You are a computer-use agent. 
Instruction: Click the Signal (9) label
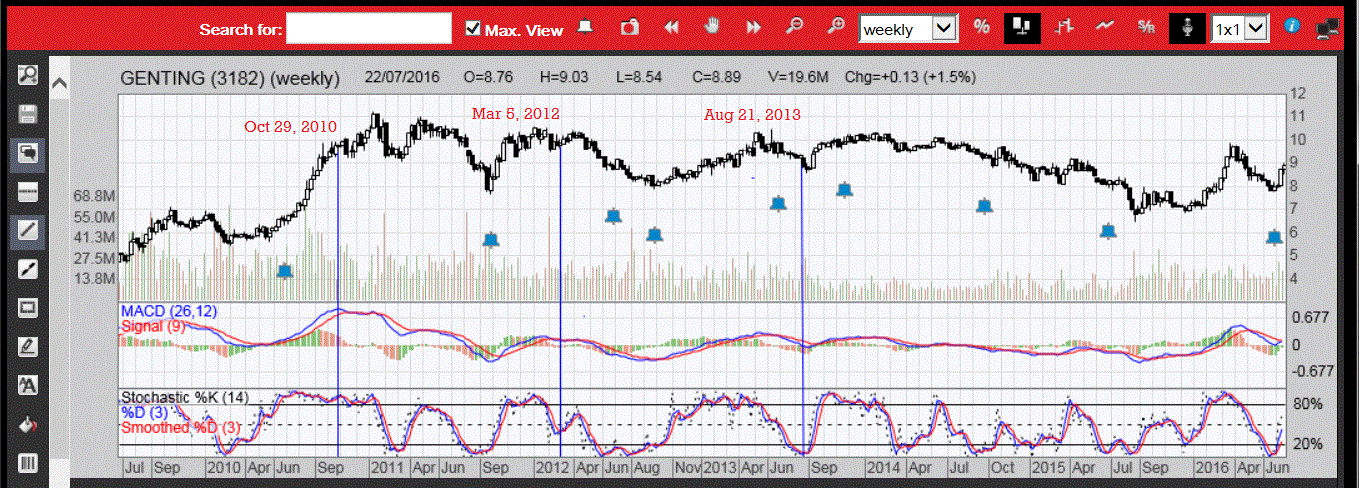pyautogui.click(x=153, y=326)
